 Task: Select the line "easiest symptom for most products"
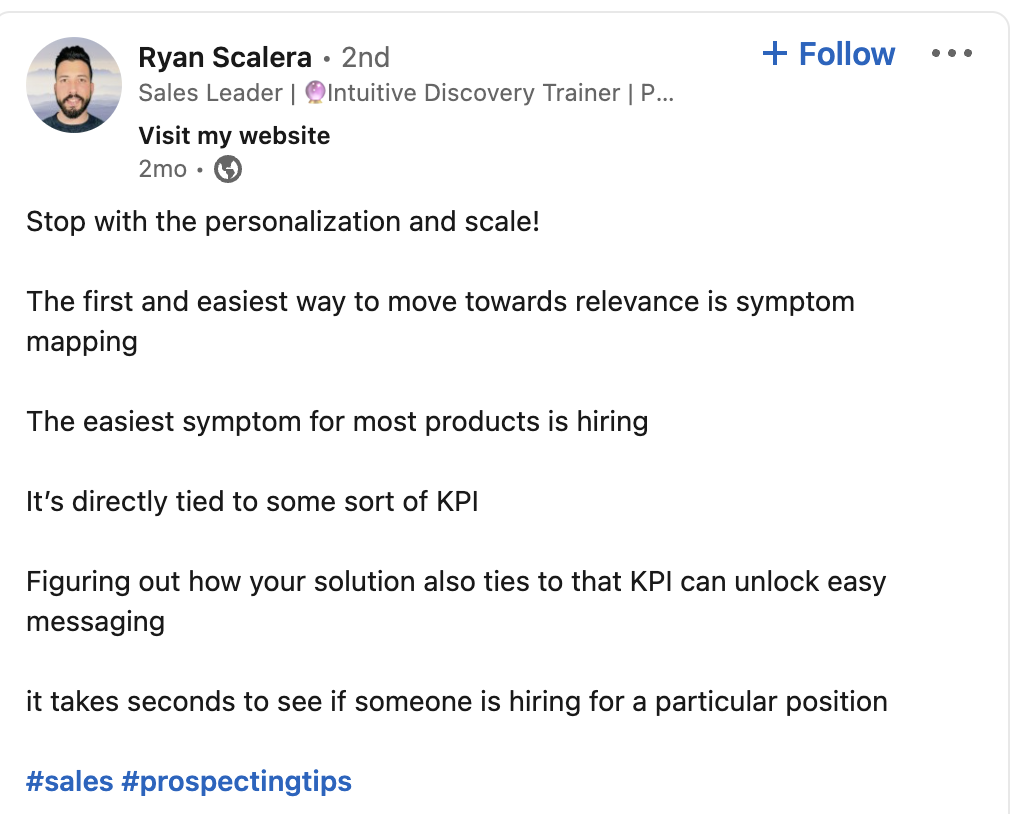(x=337, y=421)
